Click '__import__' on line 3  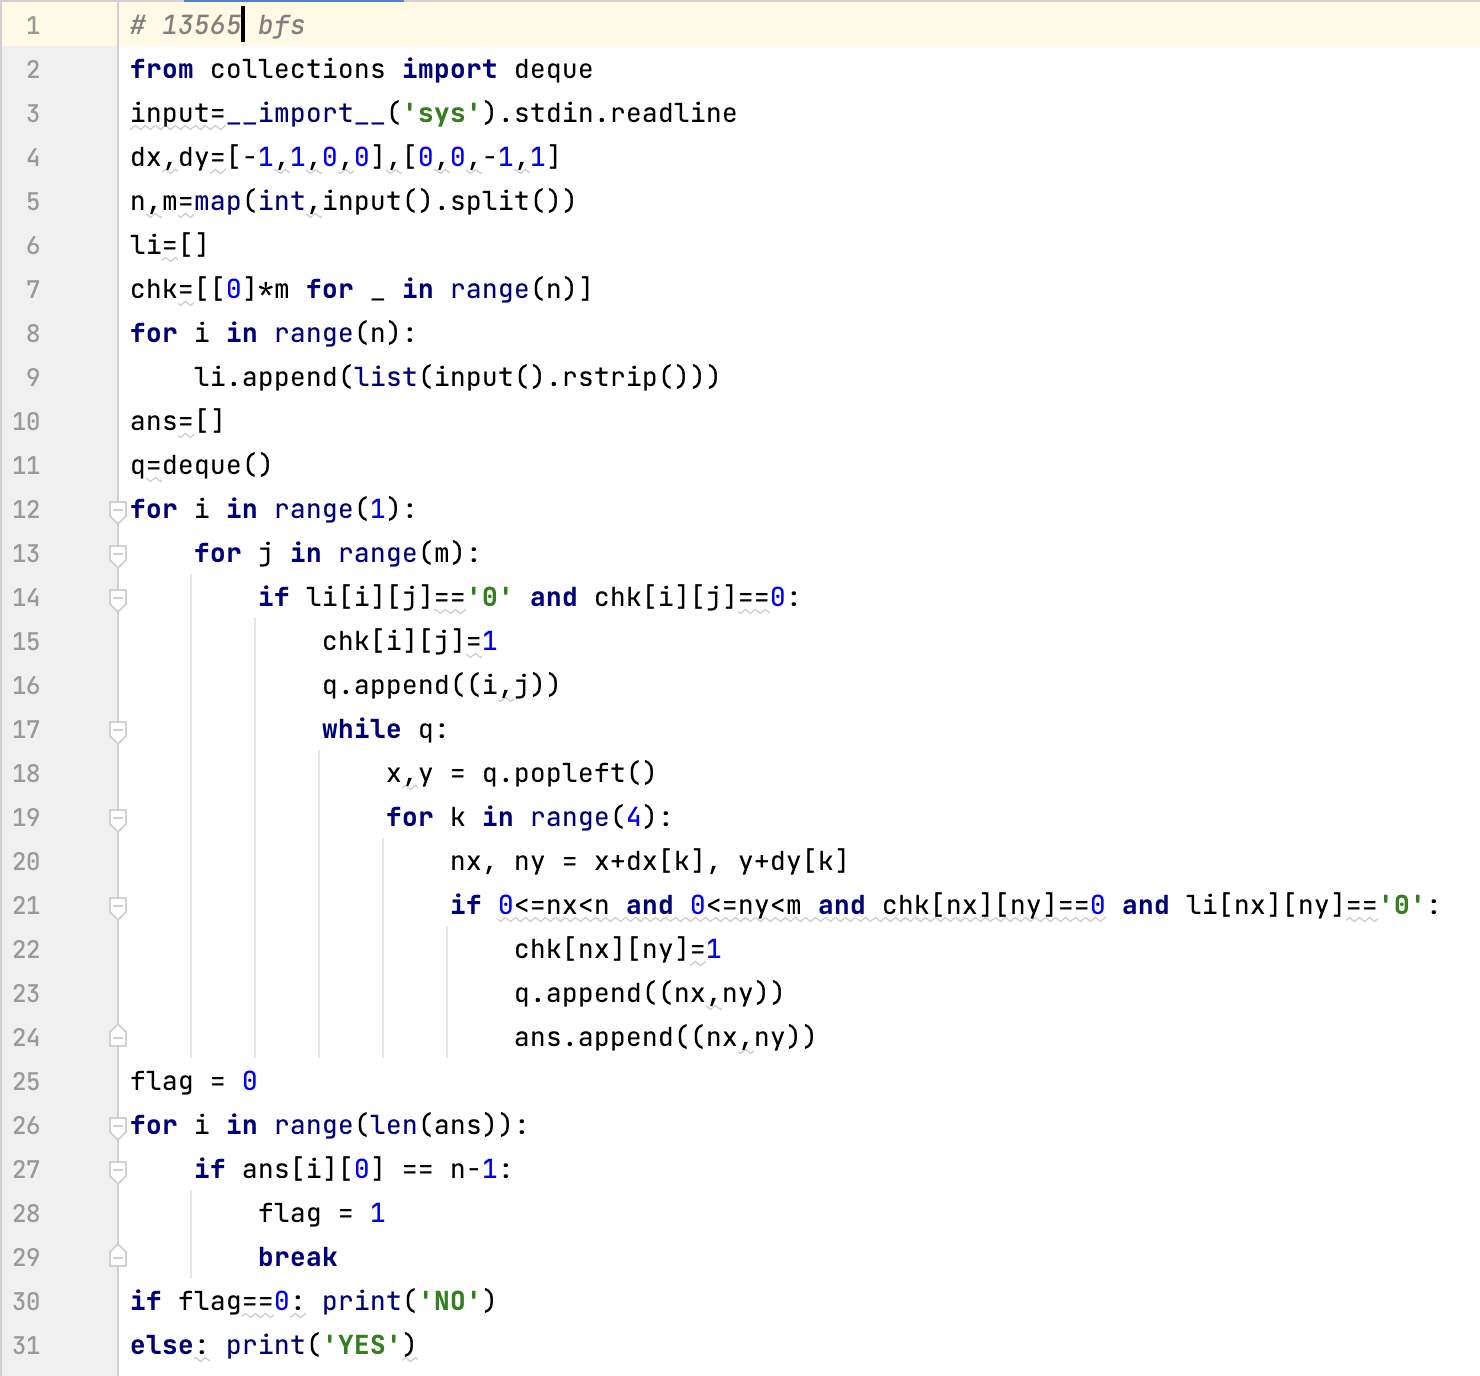coord(306,113)
